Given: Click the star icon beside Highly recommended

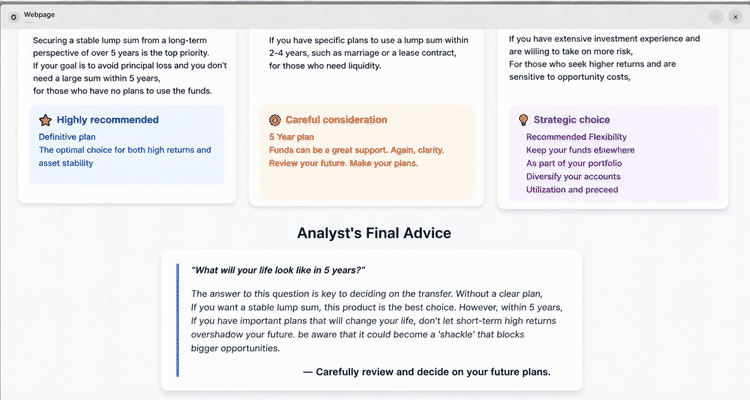Looking at the screenshot, I should [x=45, y=120].
